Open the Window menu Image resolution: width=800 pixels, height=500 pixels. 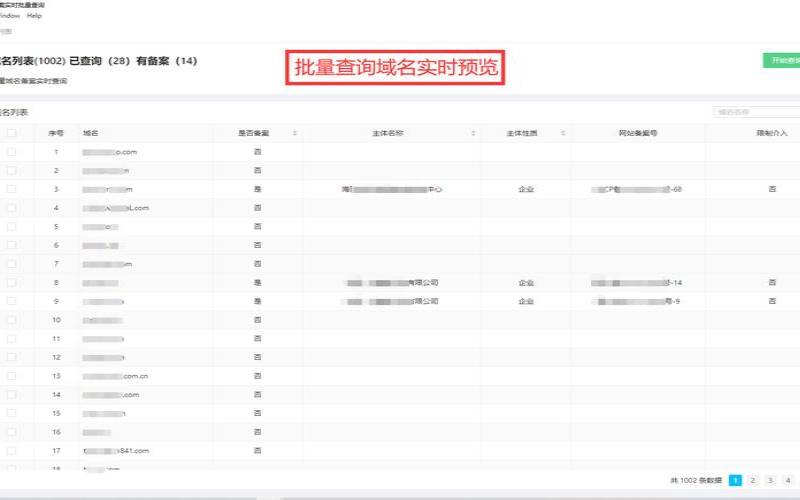point(9,16)
